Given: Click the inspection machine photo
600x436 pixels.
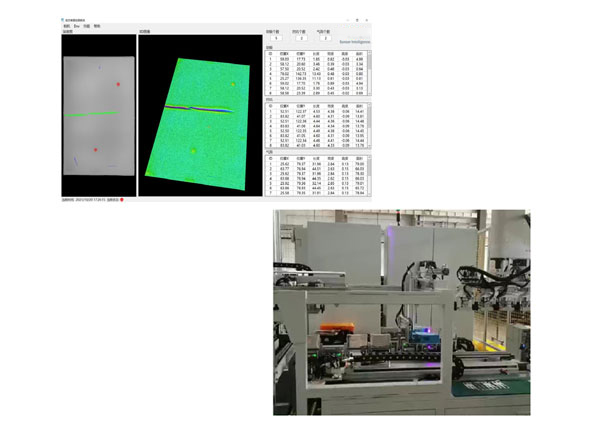Looking at the screenshot, I should click(x=402, y=312).
